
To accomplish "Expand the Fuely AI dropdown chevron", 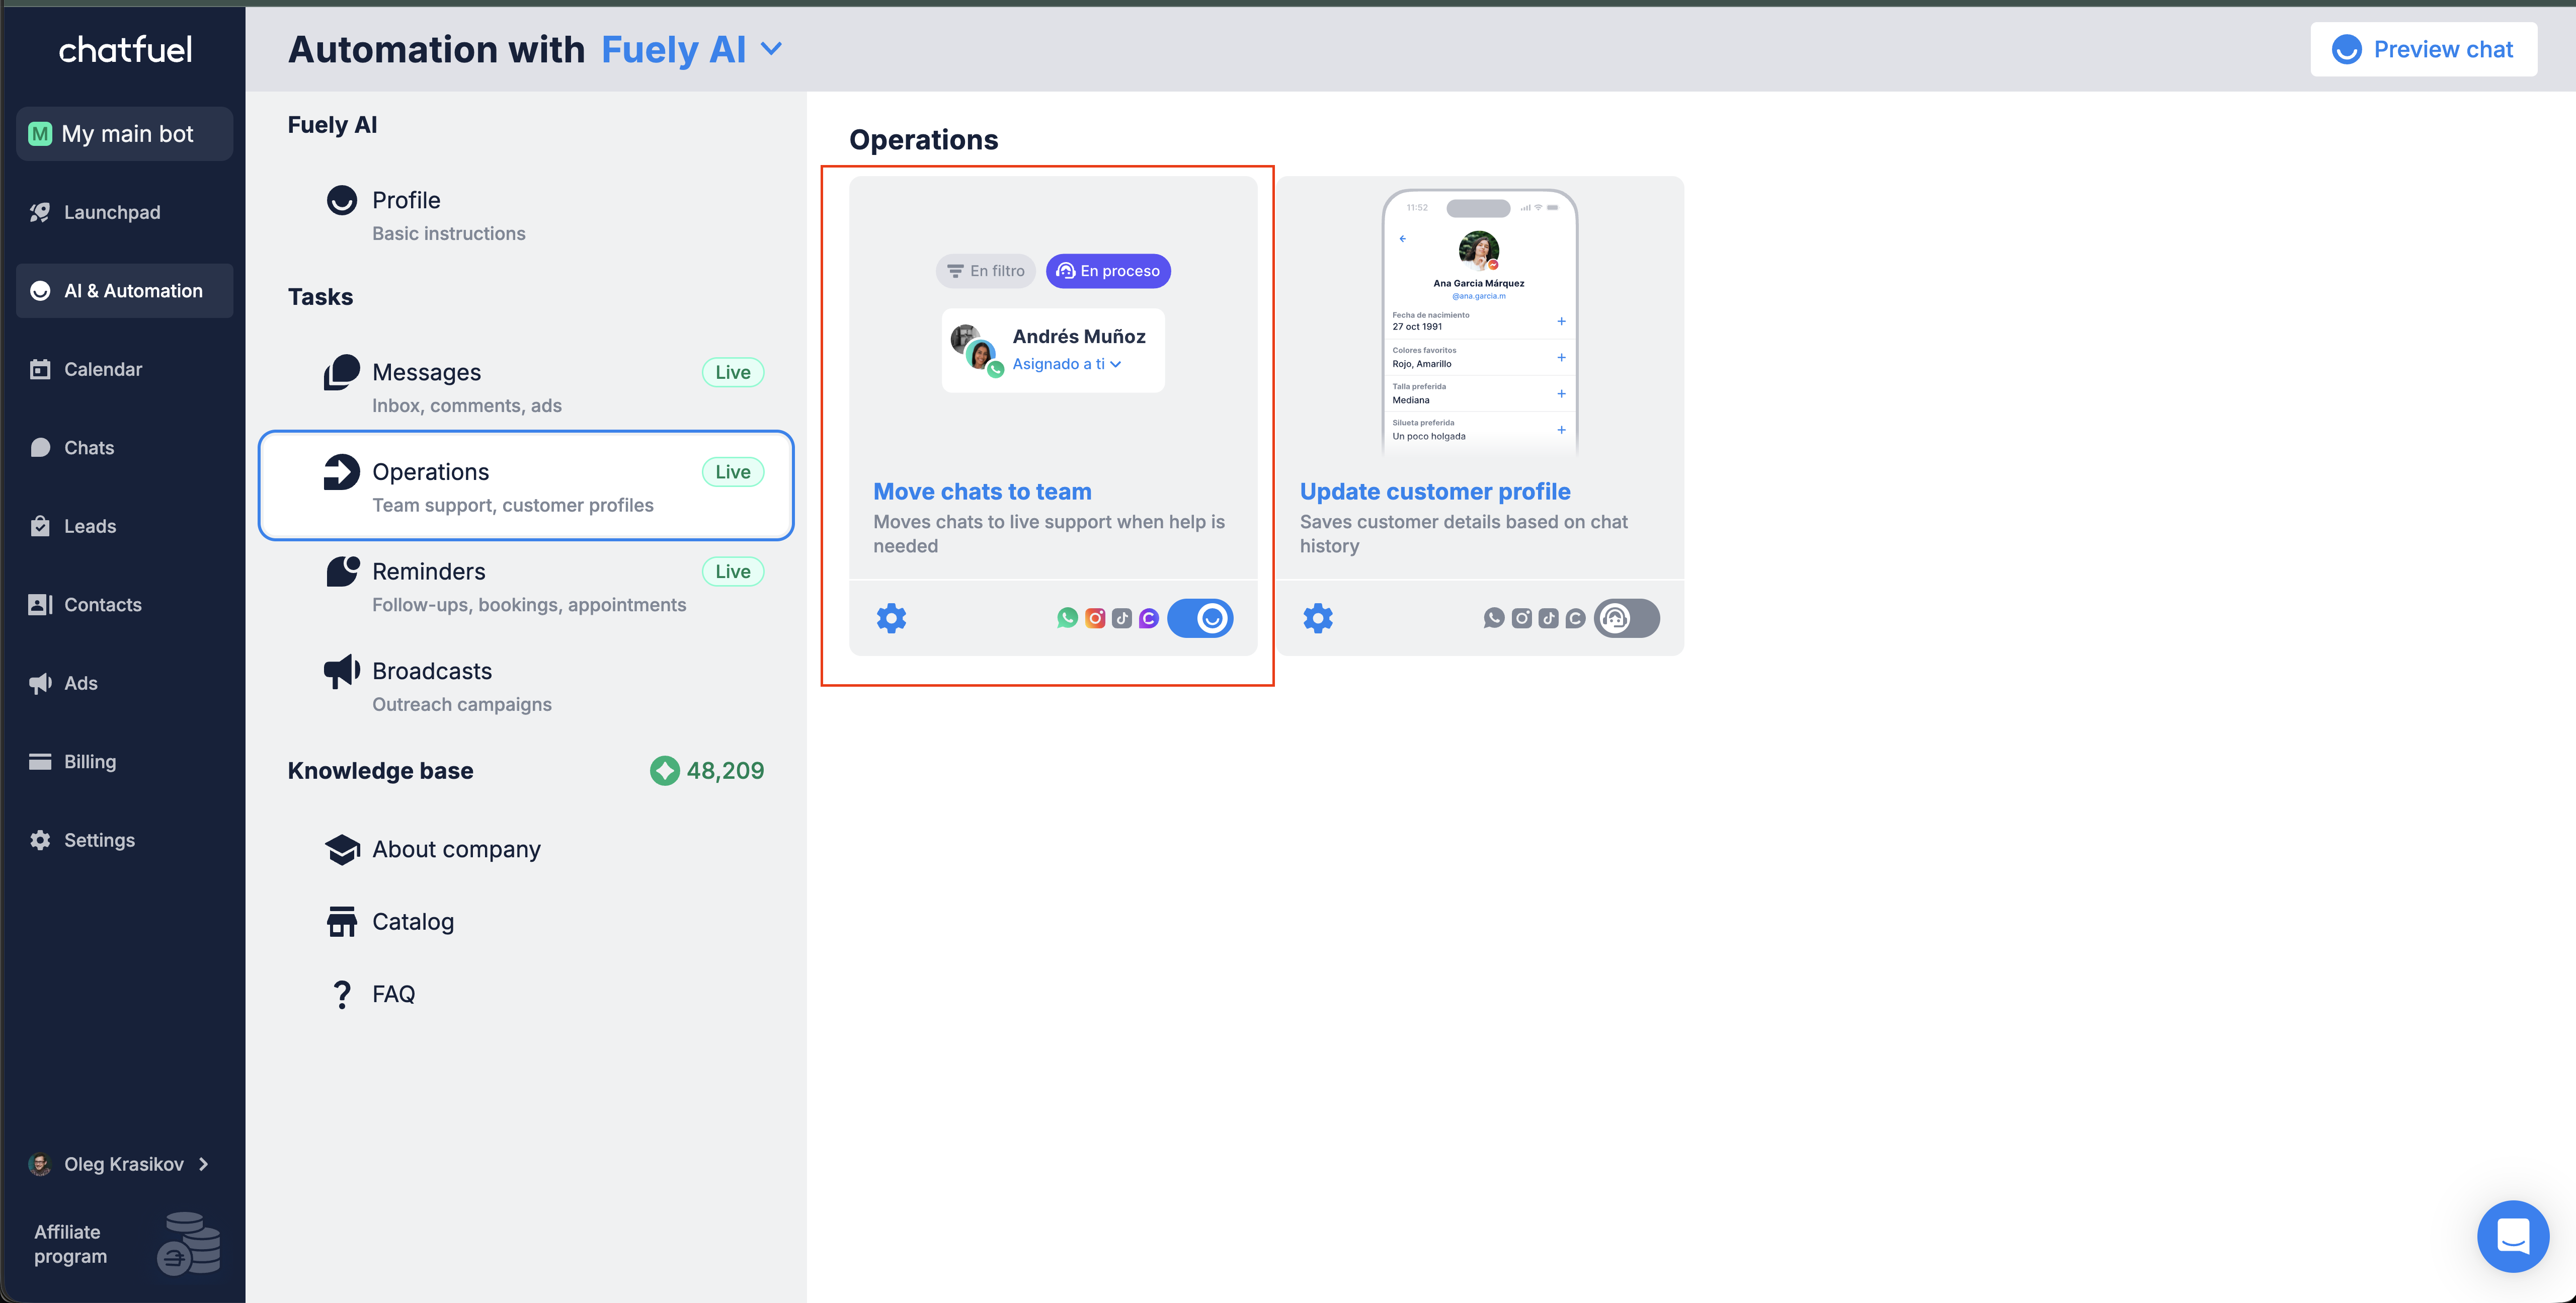I will 771,49.
